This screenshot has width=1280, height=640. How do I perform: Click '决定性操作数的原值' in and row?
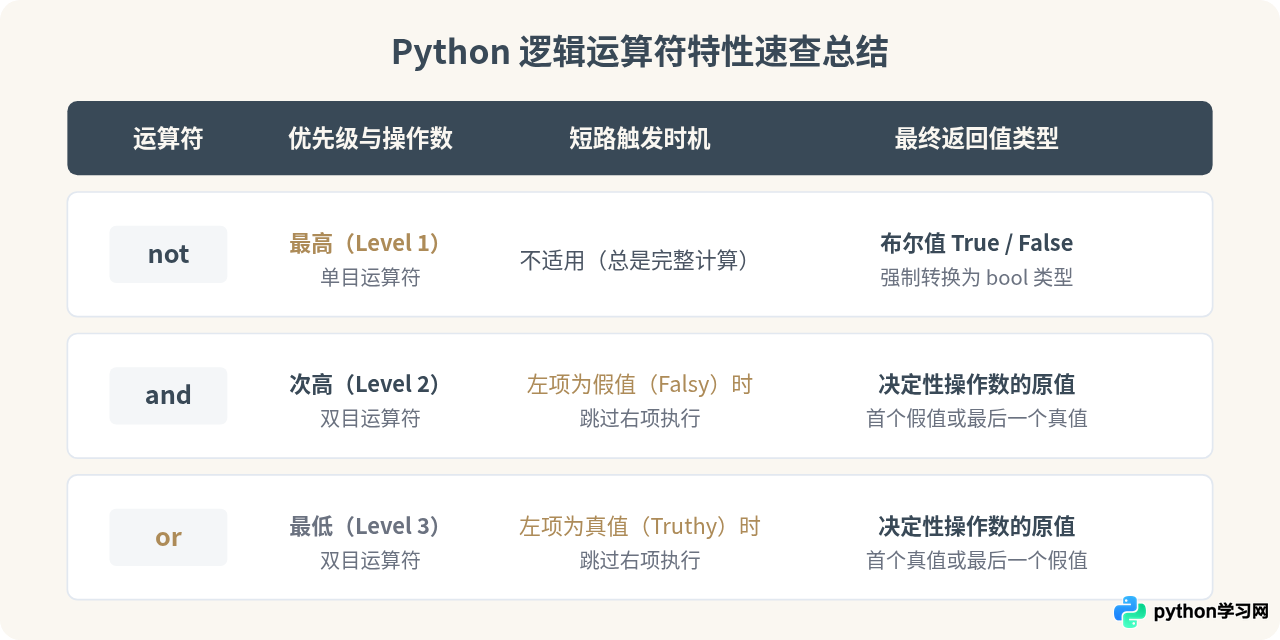pos(976,384)
